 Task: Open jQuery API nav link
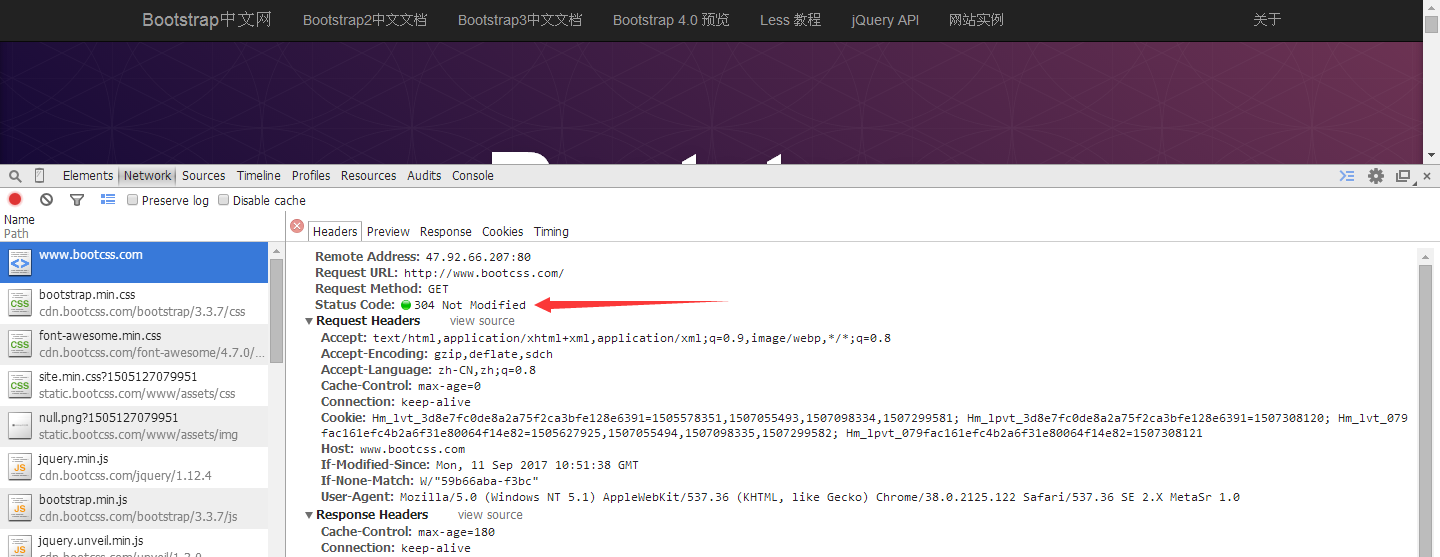885,20
